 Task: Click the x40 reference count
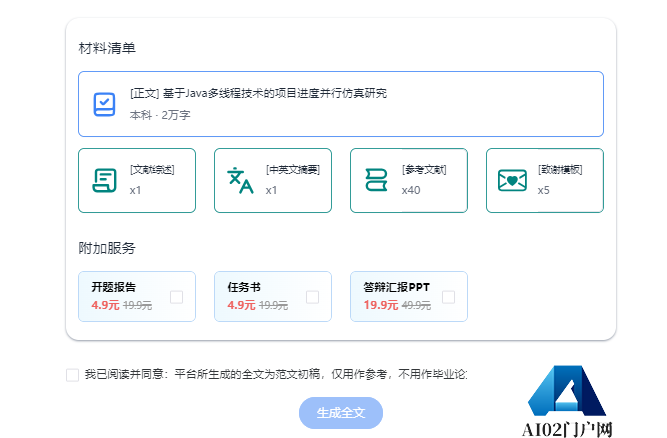pos(411,190)
